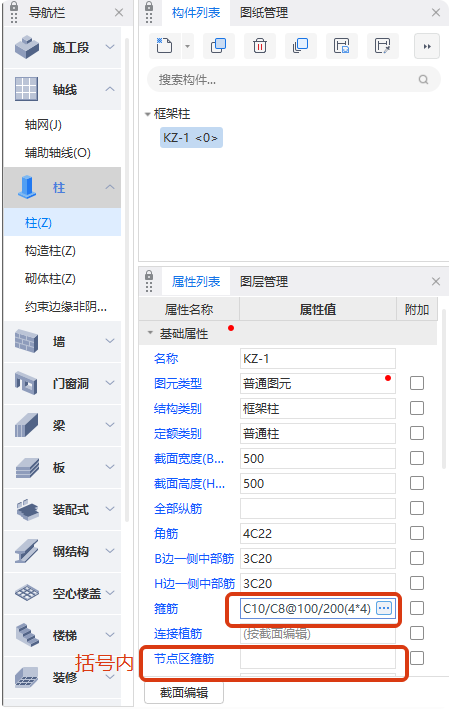Check the 图元类型 附加 checkbox
Screen dimensions: 449x709
[417, 383]
